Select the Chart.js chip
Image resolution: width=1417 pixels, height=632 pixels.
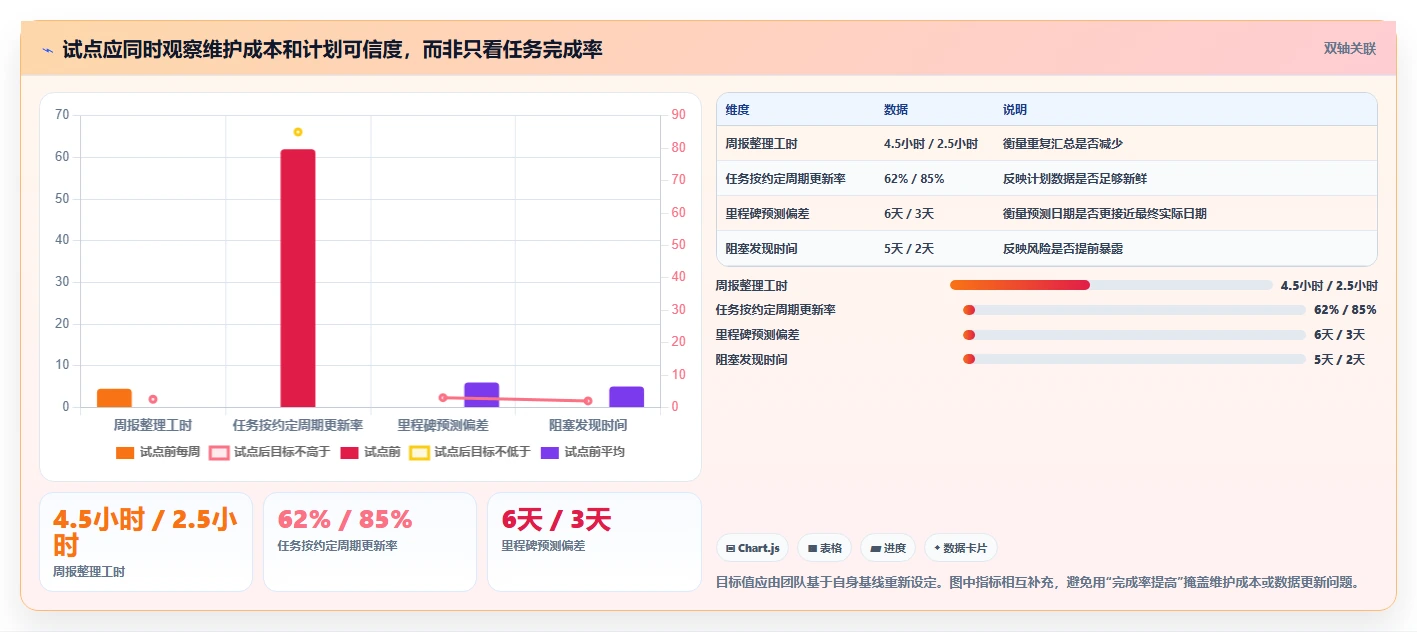(752, 548)
